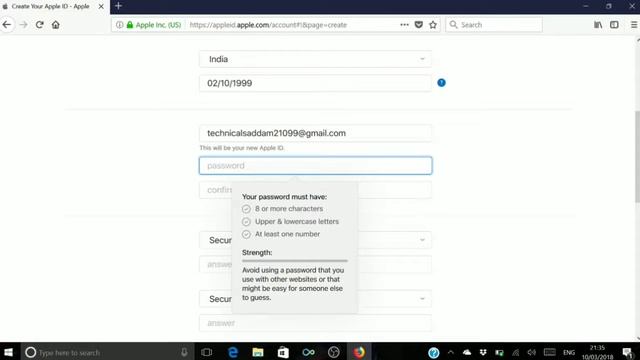Show site information icon in address bar
This screenshot has height=360, width=640.
tap(120, 25)
